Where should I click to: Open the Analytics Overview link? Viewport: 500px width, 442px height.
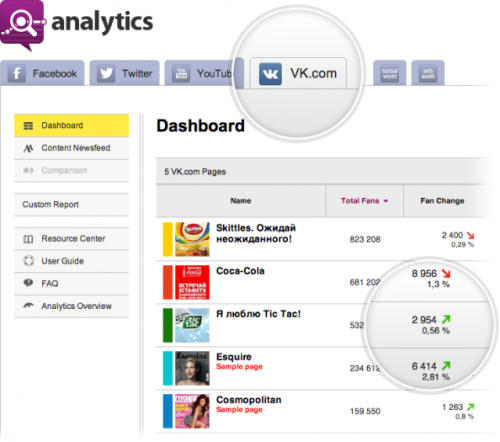click(x=71, y=306)
